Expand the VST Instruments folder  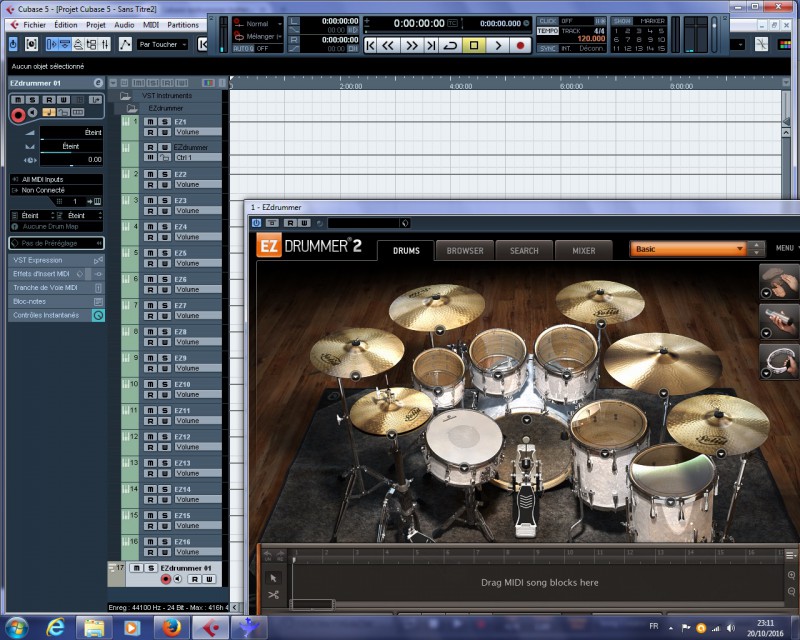pos(125,95)
